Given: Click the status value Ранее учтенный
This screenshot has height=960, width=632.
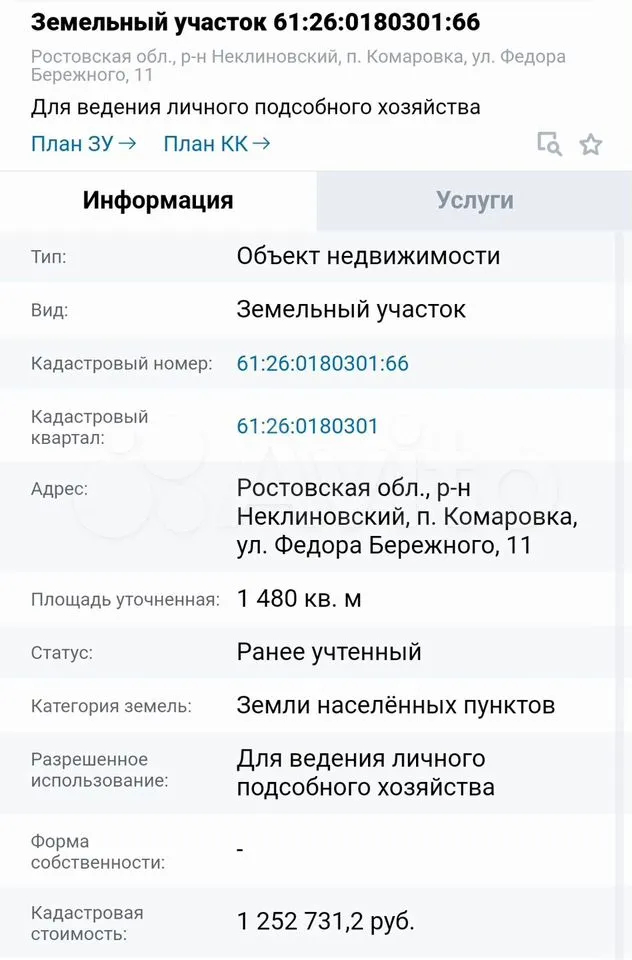Looking at the screenshot, I should tap(329, 651).
